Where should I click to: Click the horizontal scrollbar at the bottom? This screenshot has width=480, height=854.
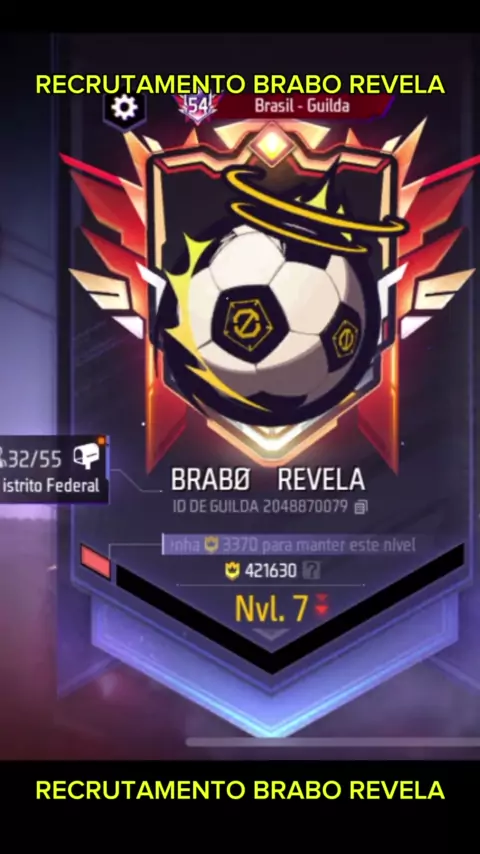(333, 742)
